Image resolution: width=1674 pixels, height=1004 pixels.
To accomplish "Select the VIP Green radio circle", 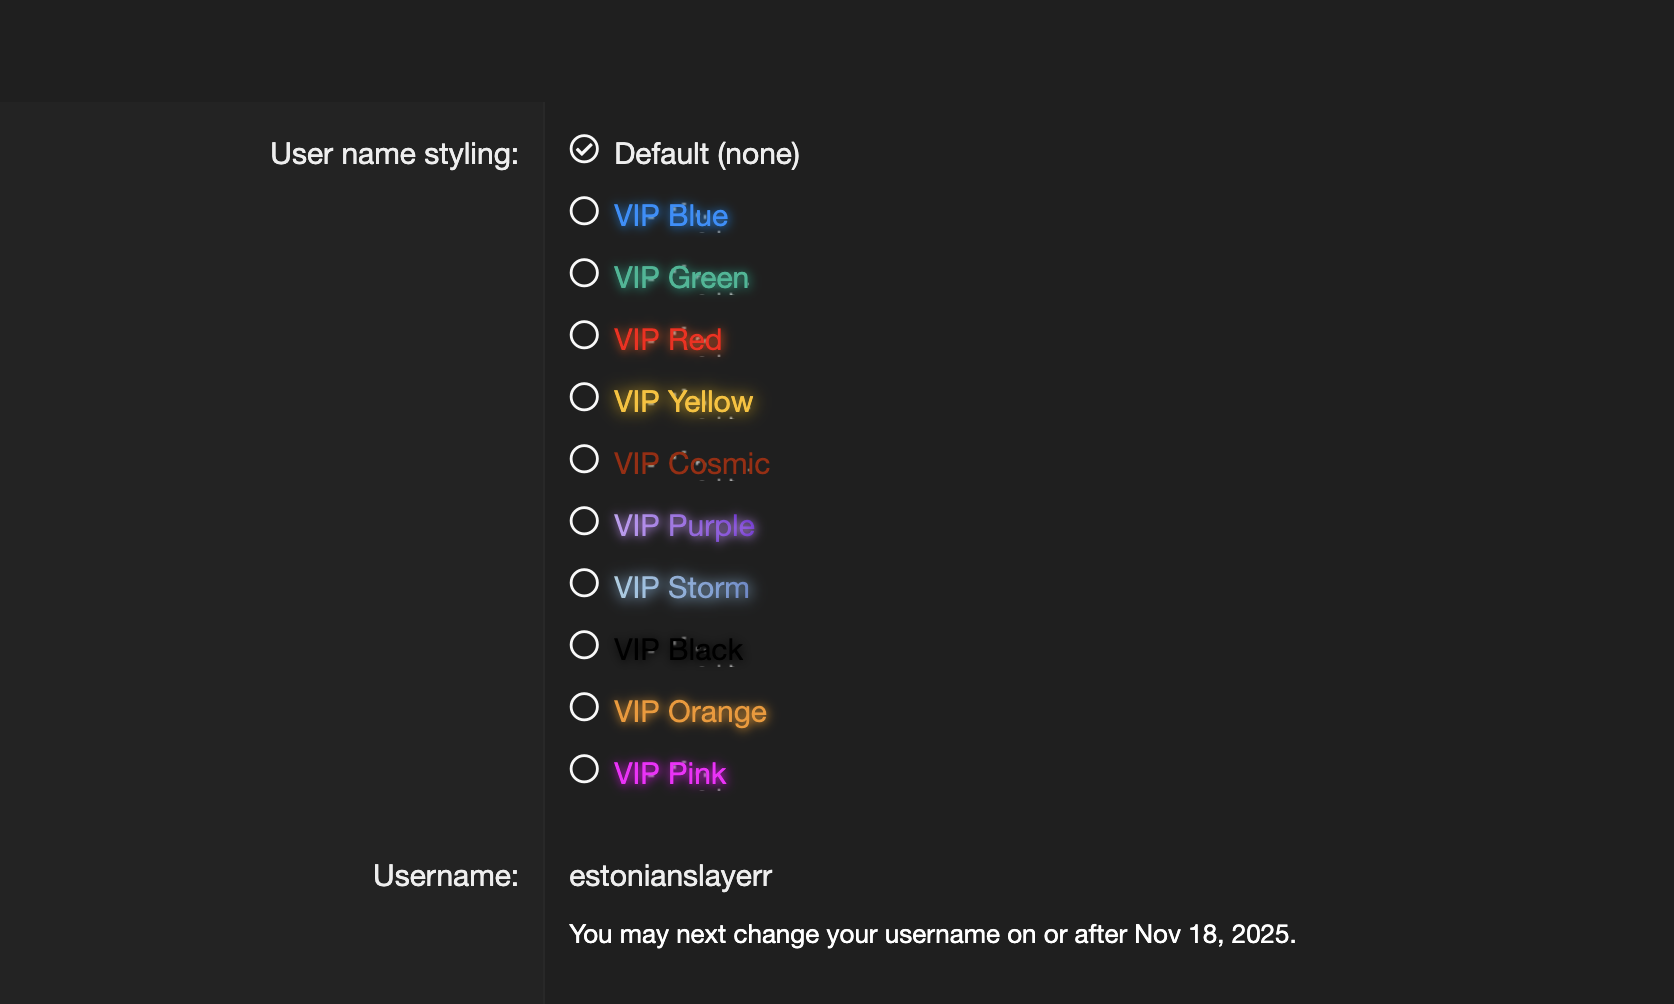I will click(x=584, y=273).
